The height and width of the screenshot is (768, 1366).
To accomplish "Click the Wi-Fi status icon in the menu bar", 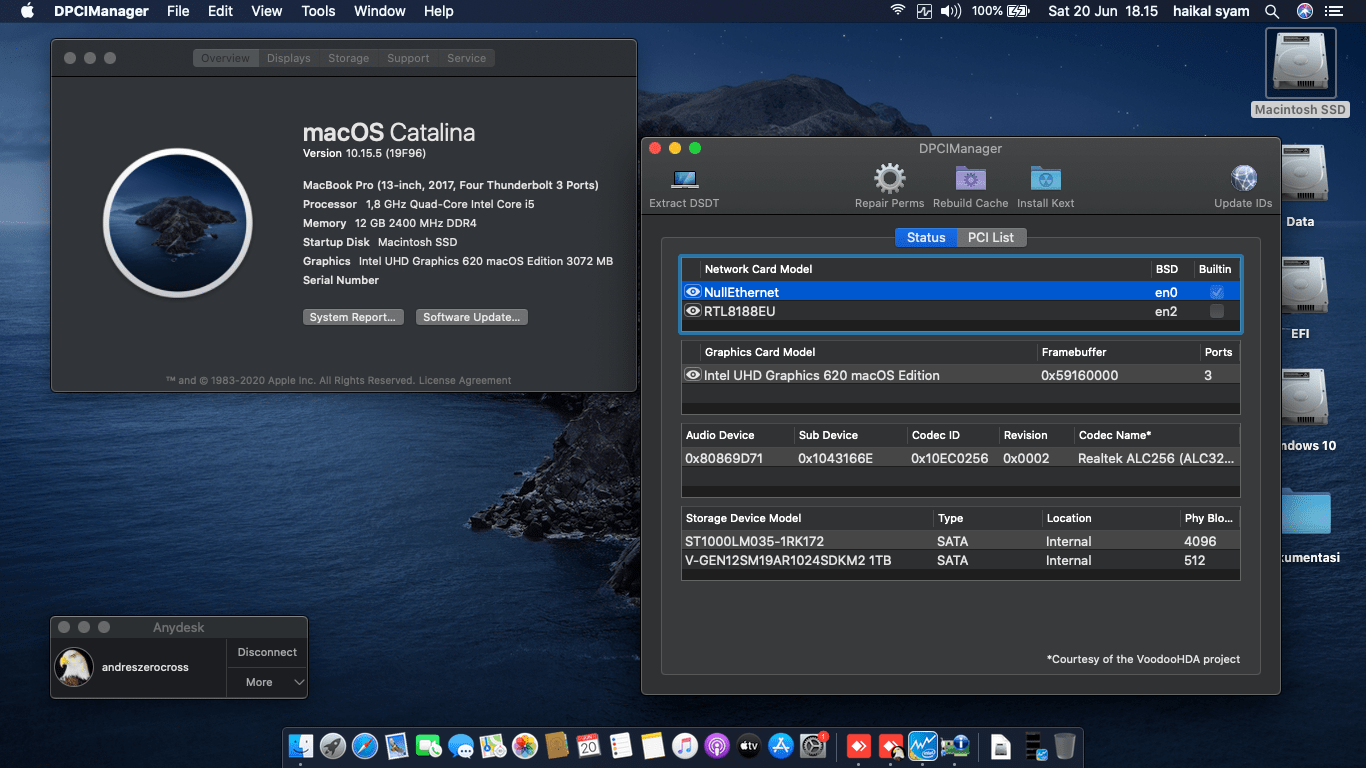I will click(897, 11).
